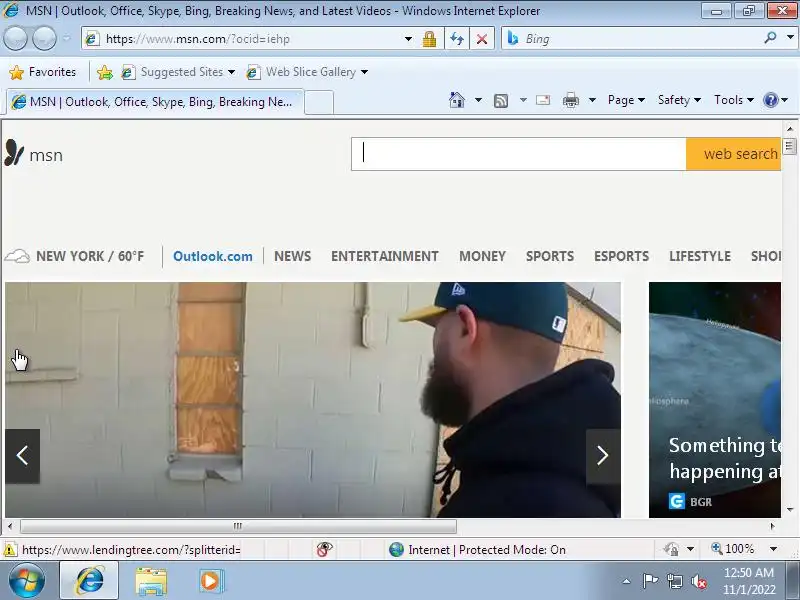Open NEW YORK / 60°F weather link
Viewport: 800px width, 600px height.
coord(90,256)
